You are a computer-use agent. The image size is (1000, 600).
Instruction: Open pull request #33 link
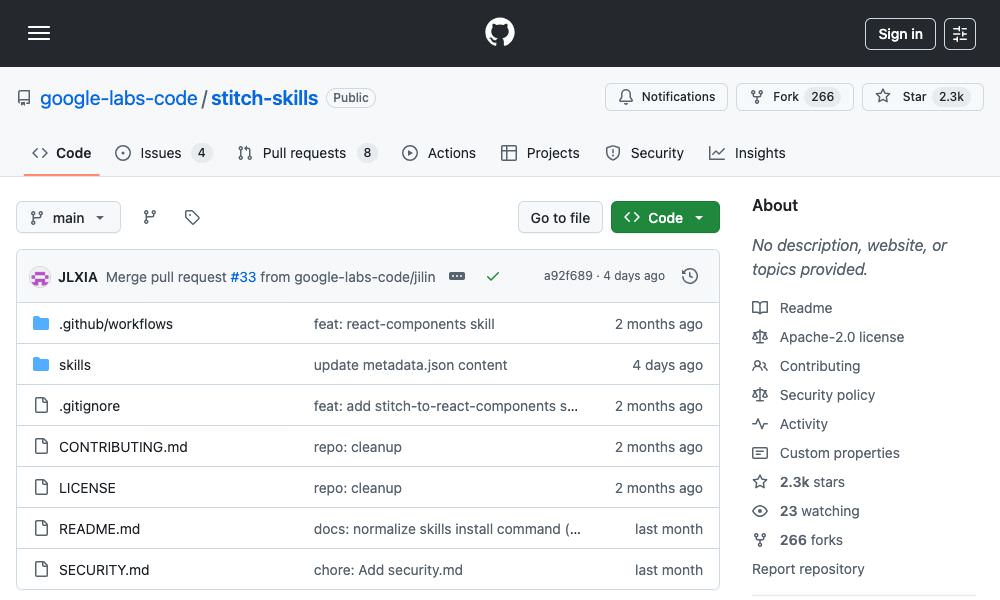click(243, 276)
